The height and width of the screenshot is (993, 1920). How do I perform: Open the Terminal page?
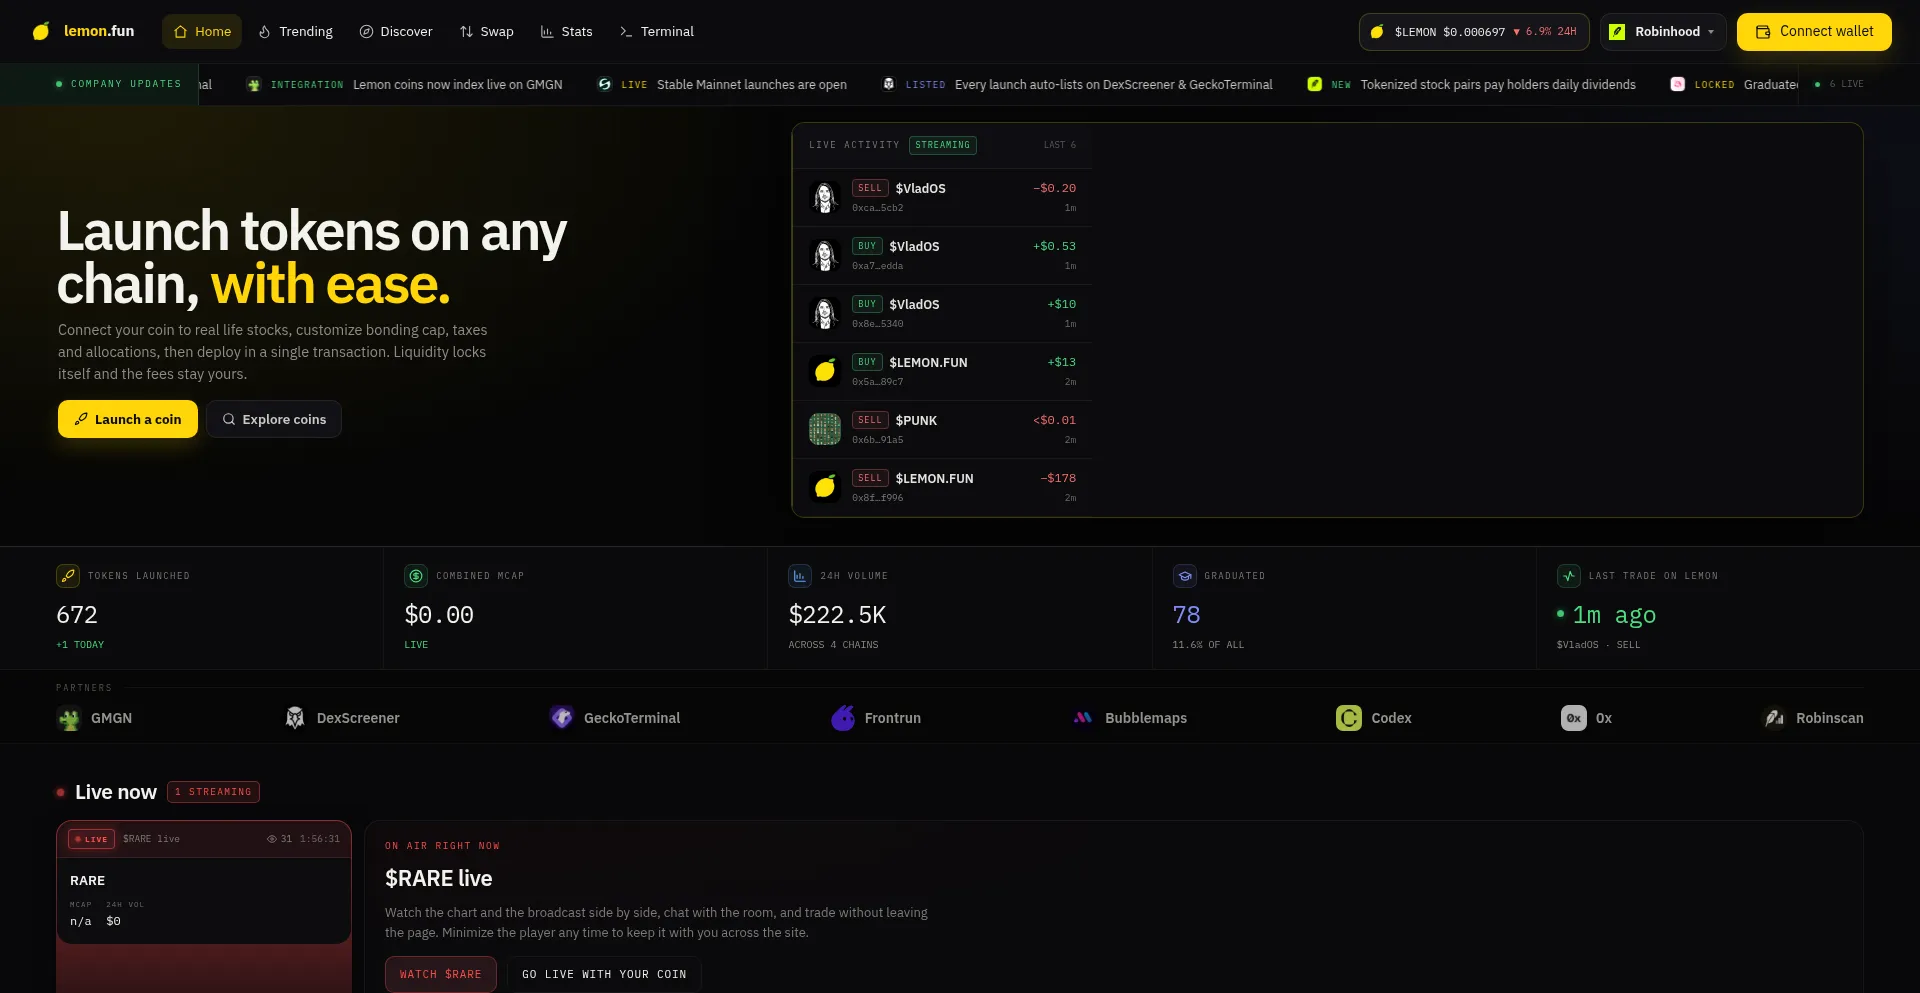click(x=656, y=32)
